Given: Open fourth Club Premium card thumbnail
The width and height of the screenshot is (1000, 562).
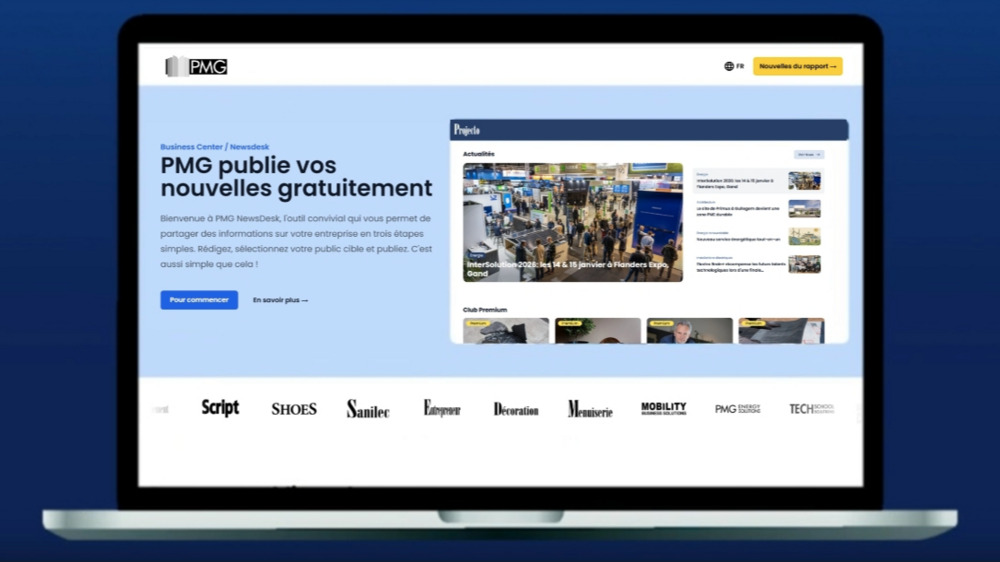Looking at the screenshot, I should (x=781, y=330).
